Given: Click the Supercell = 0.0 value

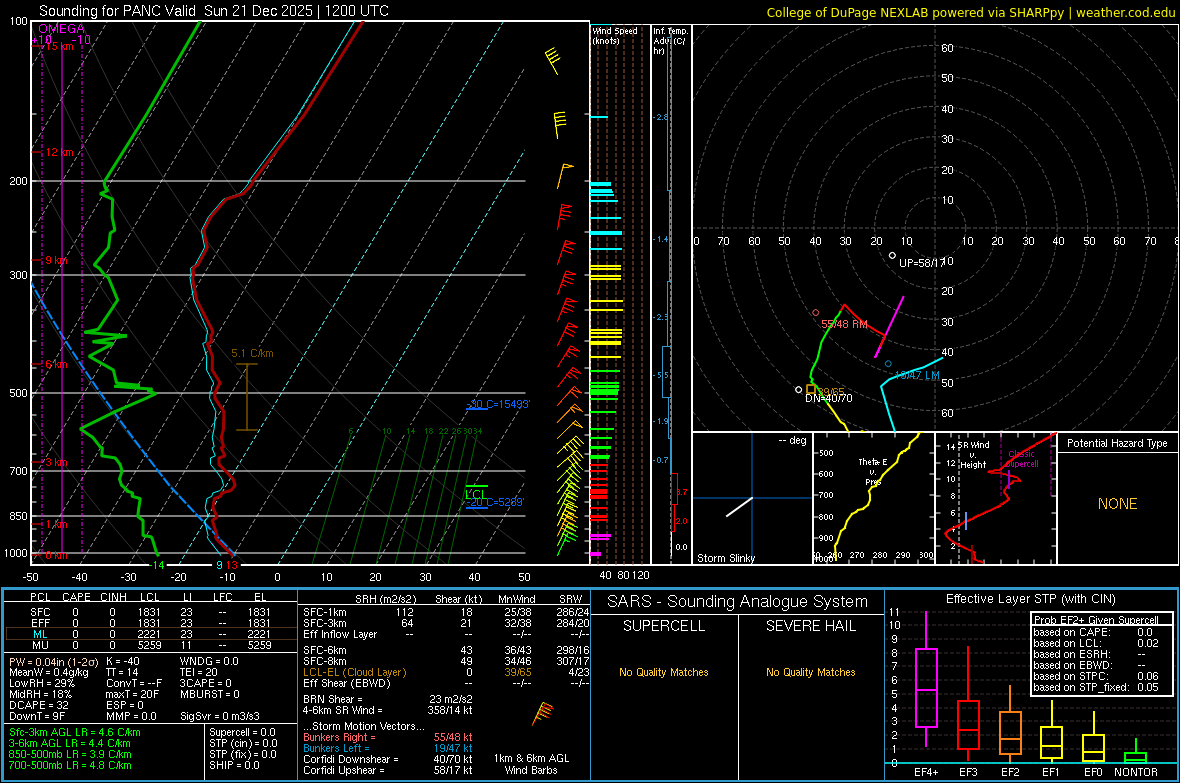Looking at the screenshot, I should (x=242, y=732).
